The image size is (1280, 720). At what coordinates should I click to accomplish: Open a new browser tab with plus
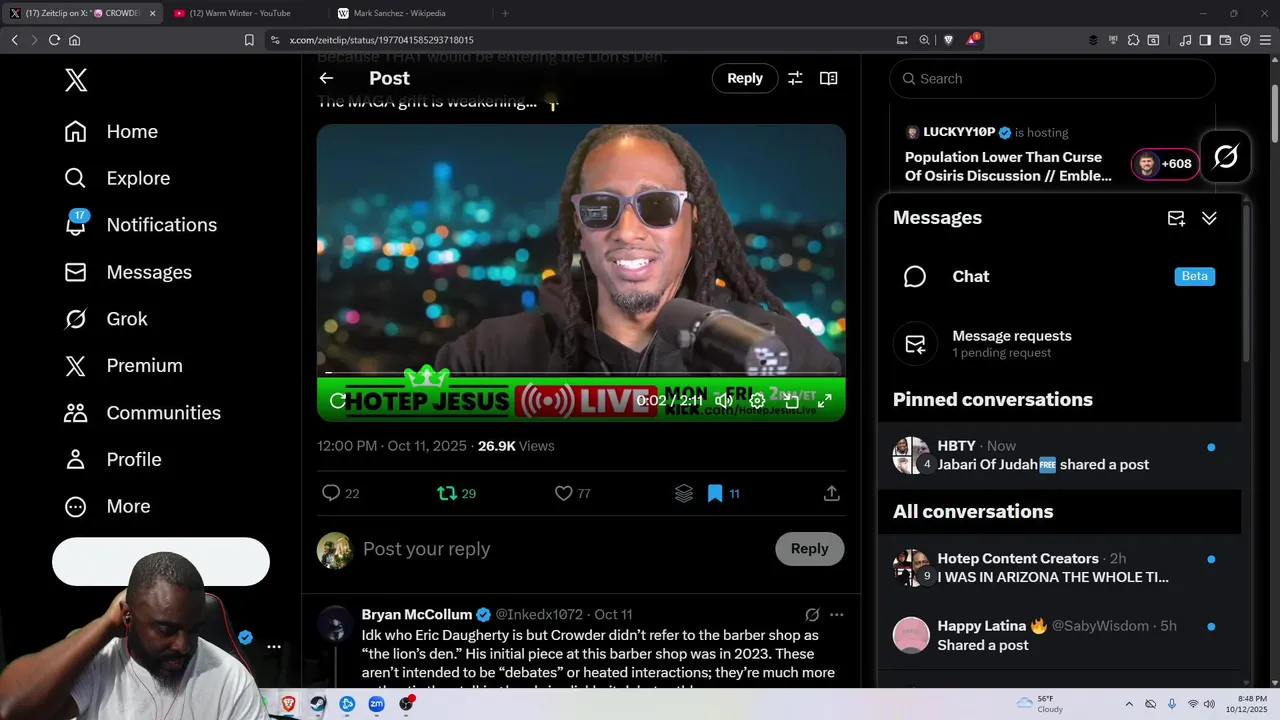click(x=505, y=13)
